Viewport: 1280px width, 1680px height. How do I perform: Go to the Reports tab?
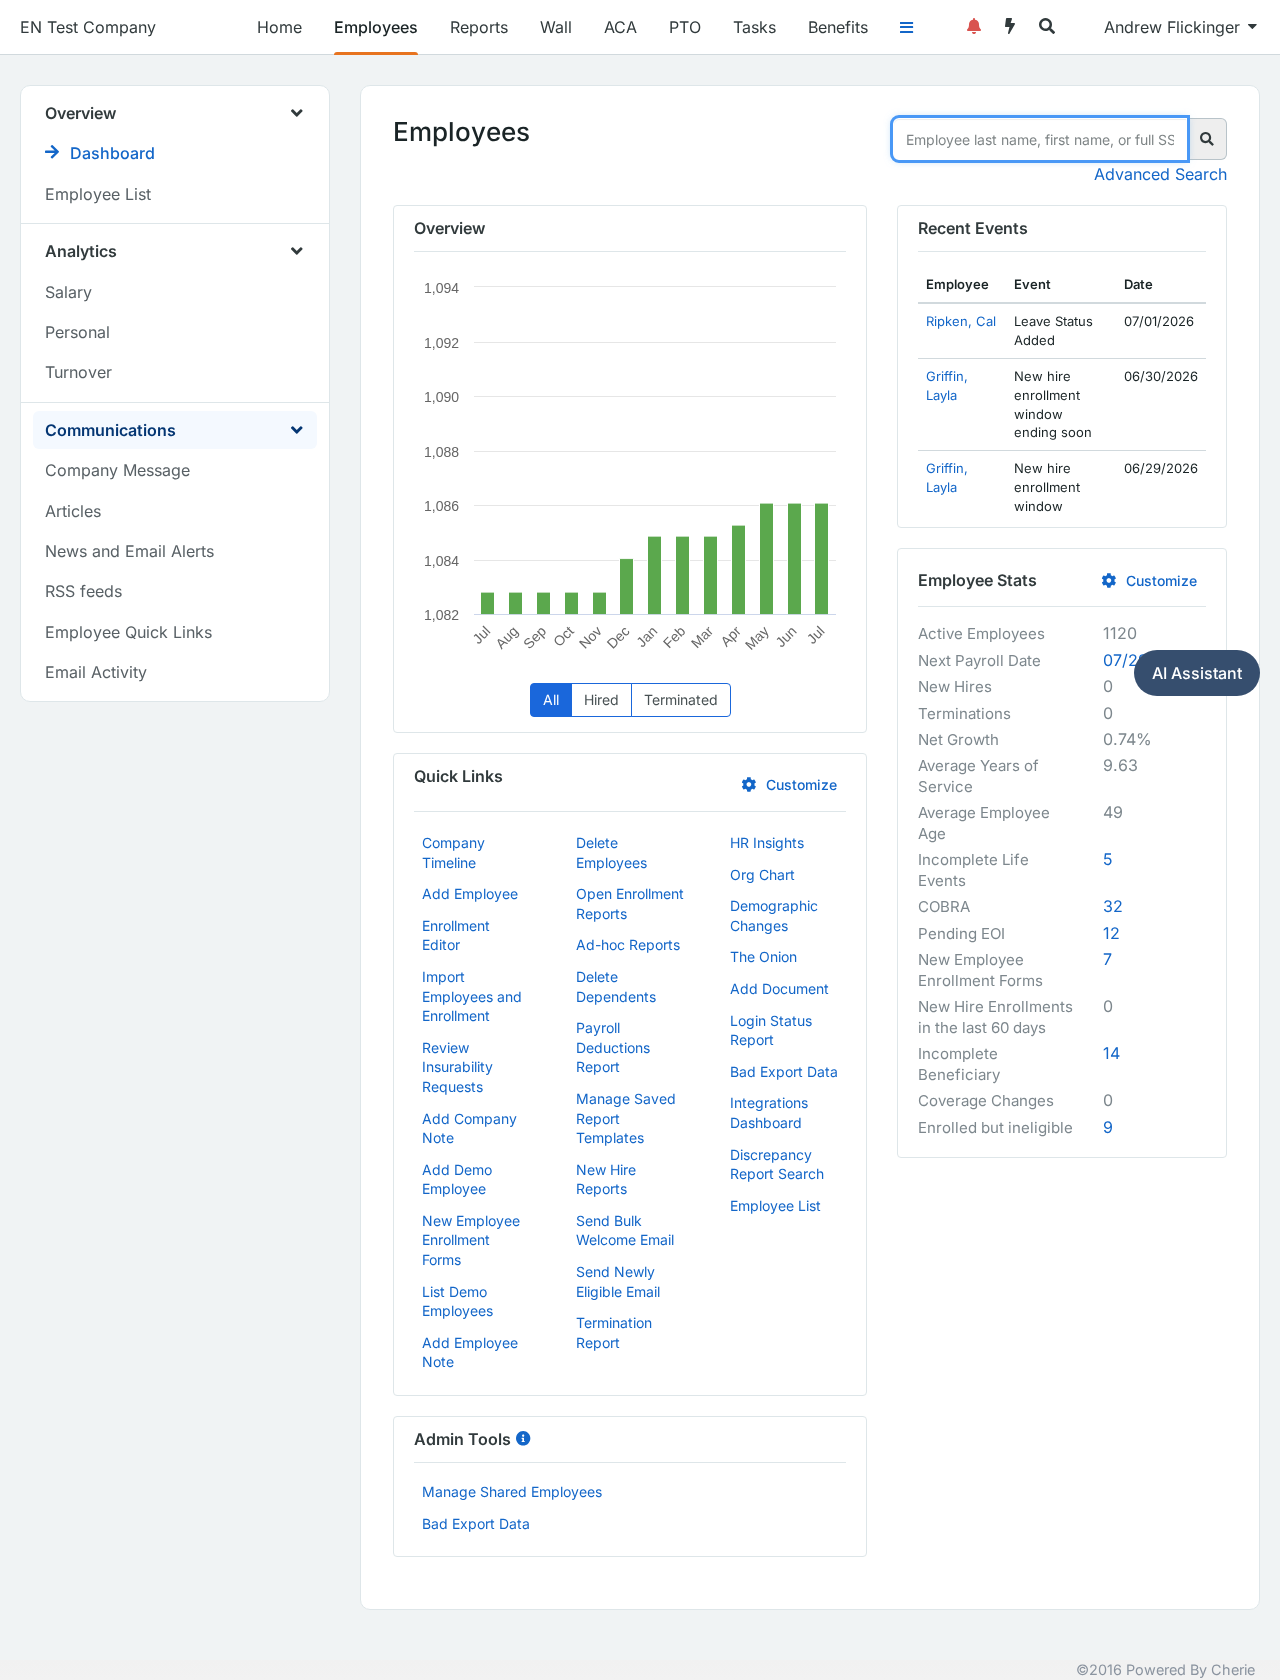(479, 27)
